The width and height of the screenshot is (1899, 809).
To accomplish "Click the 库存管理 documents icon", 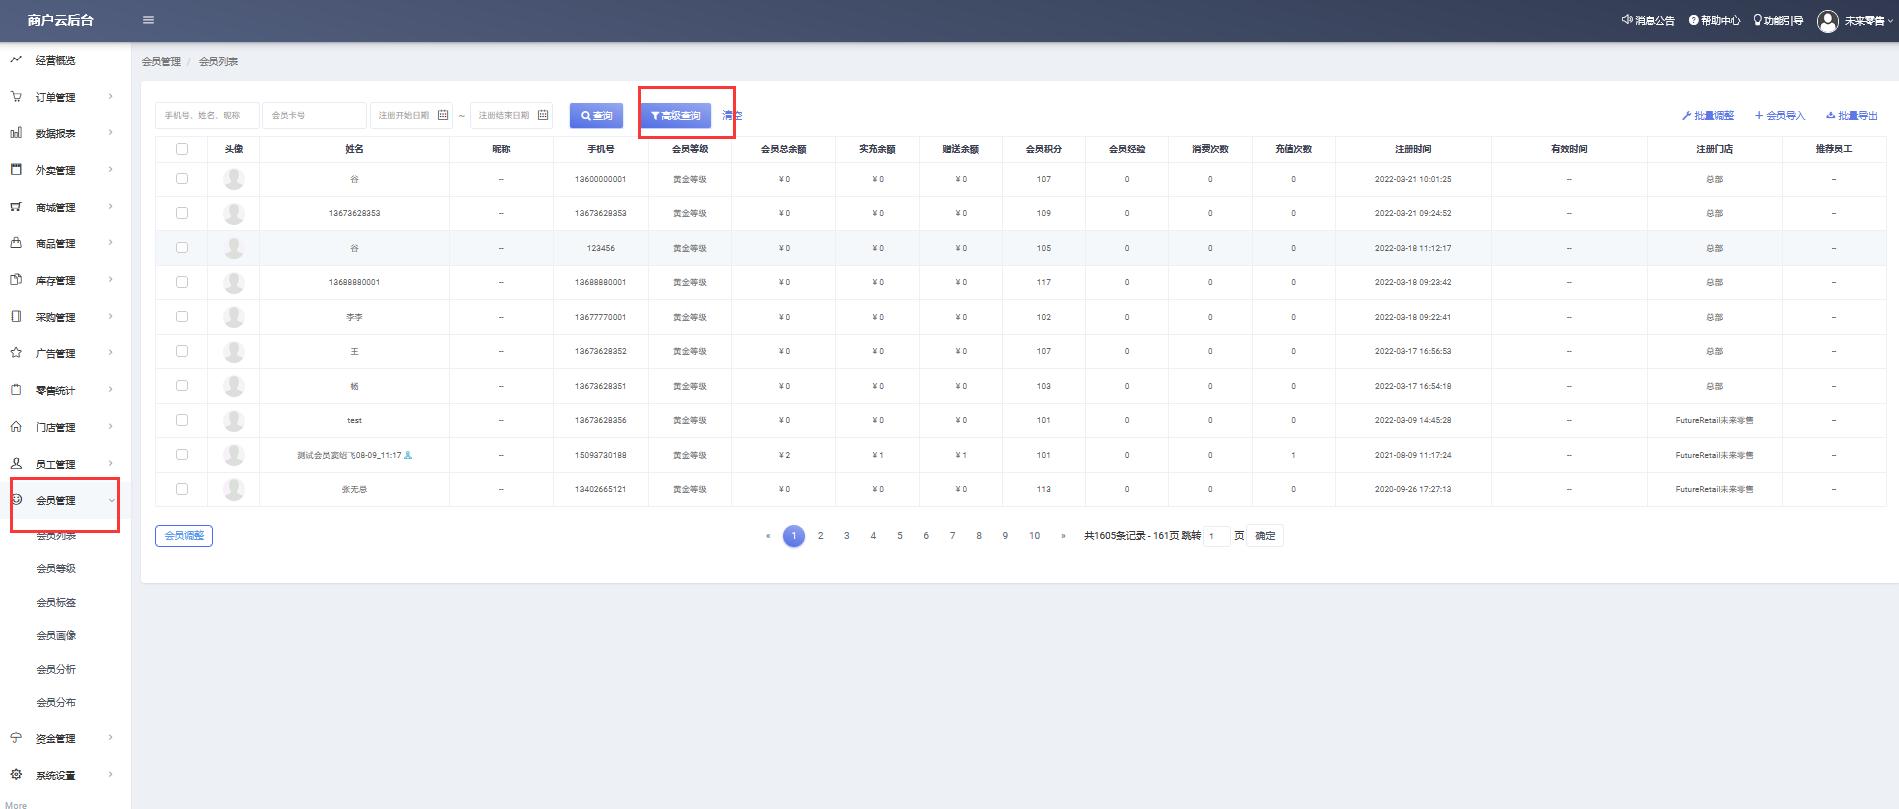I will pos(16,280).
